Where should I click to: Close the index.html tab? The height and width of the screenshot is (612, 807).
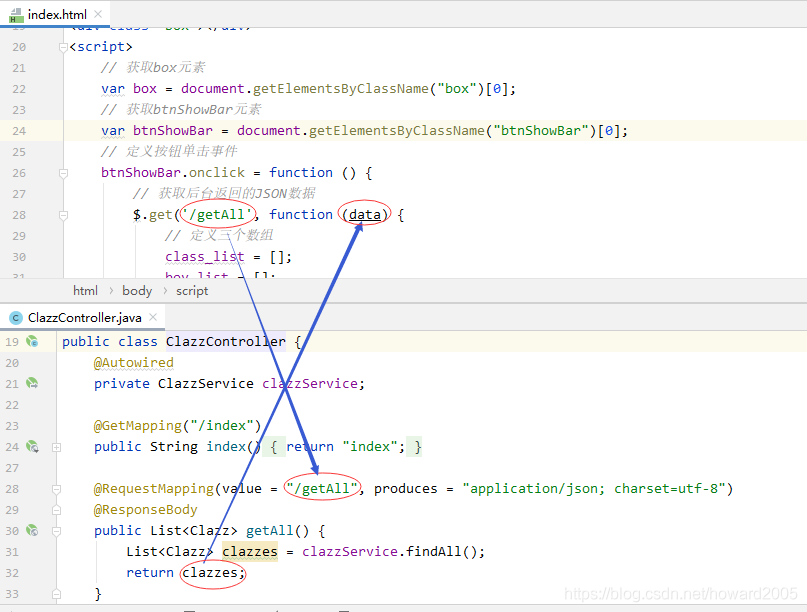coord(97,15)
